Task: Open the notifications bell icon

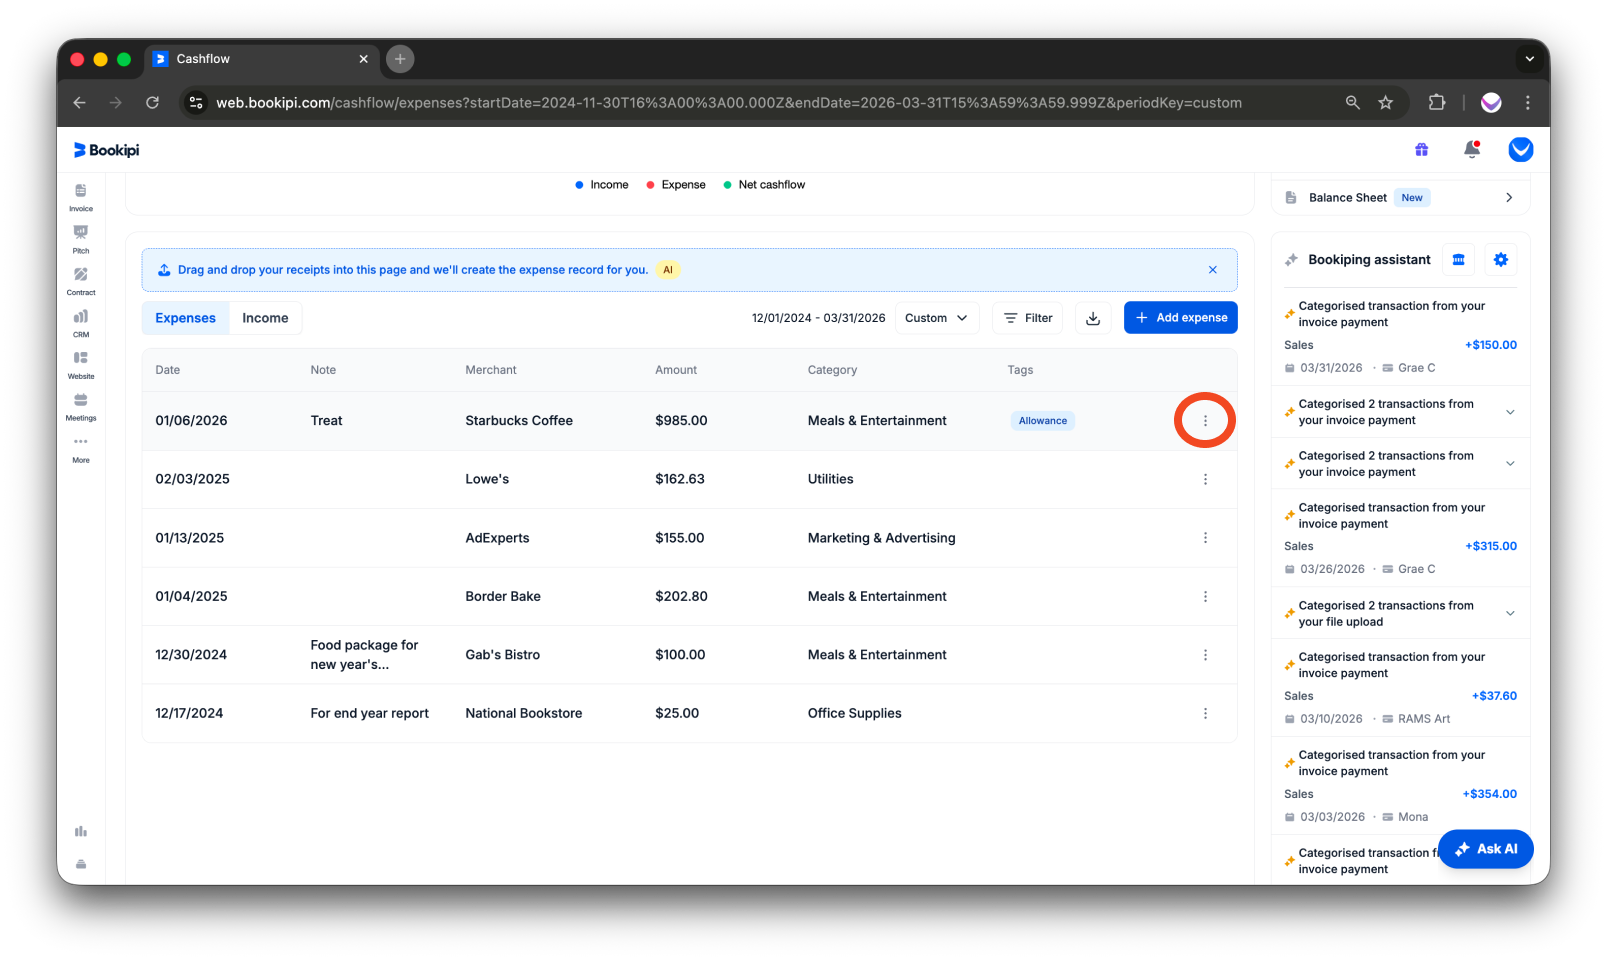Action: click(x=1472, y=149)
